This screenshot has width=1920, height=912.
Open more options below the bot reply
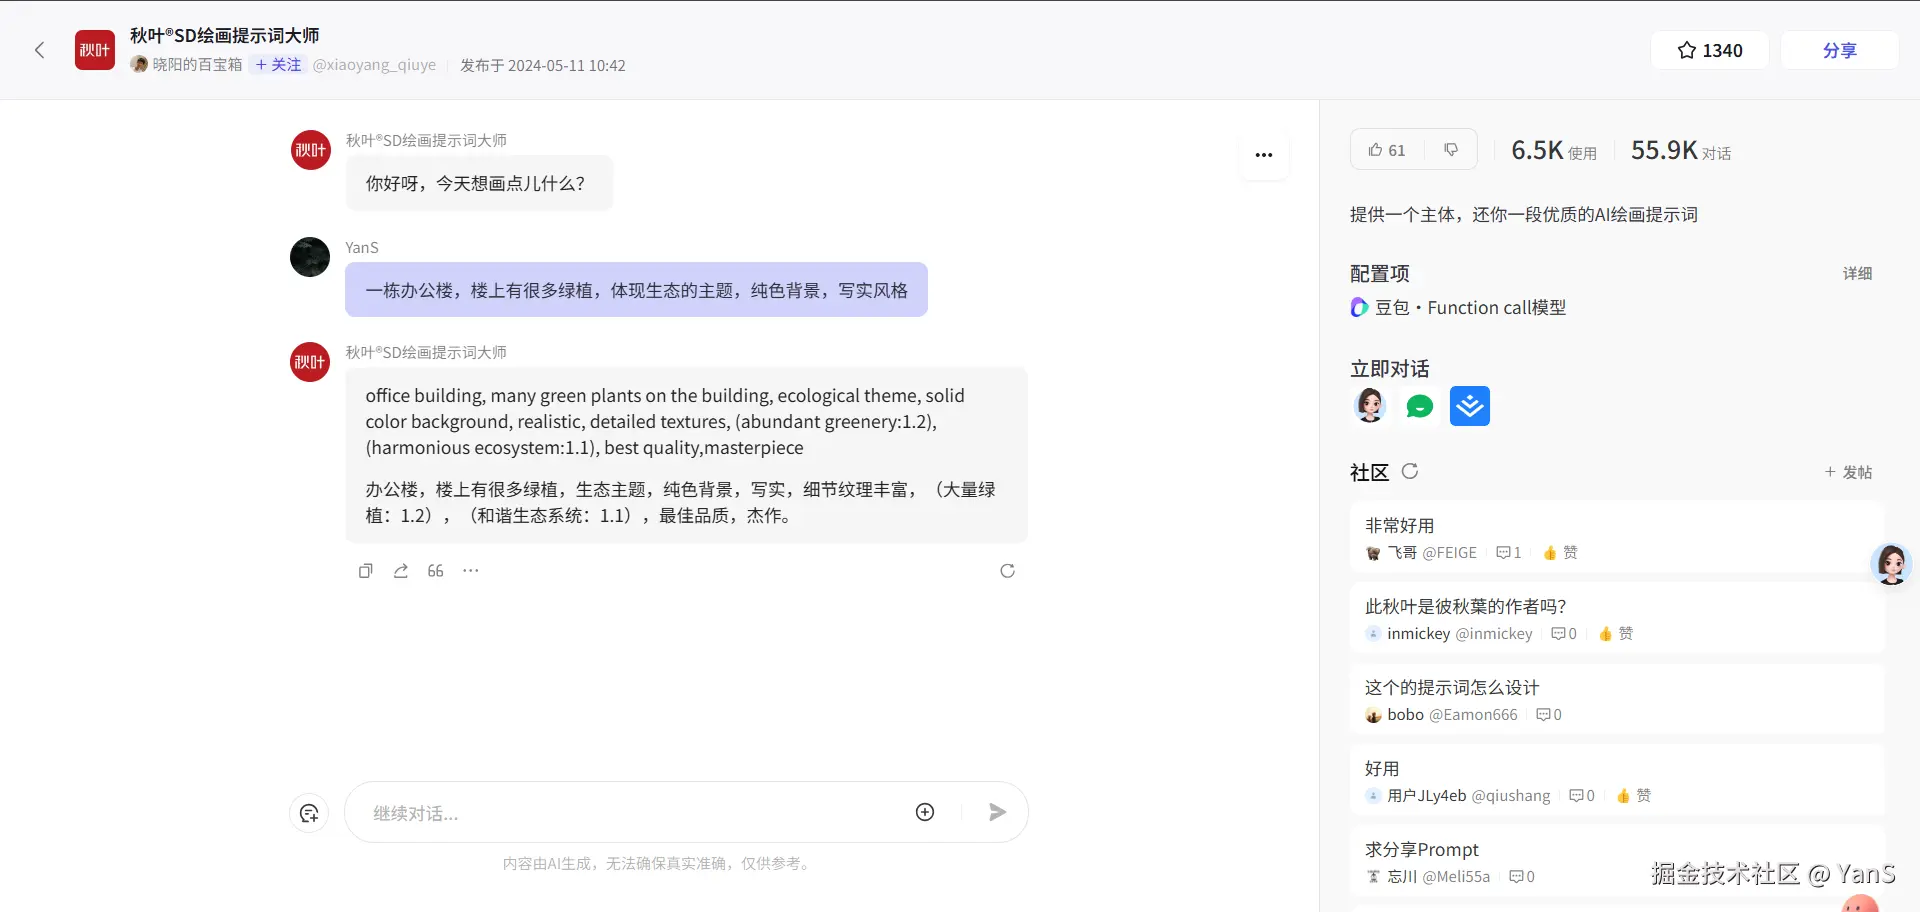471,571
